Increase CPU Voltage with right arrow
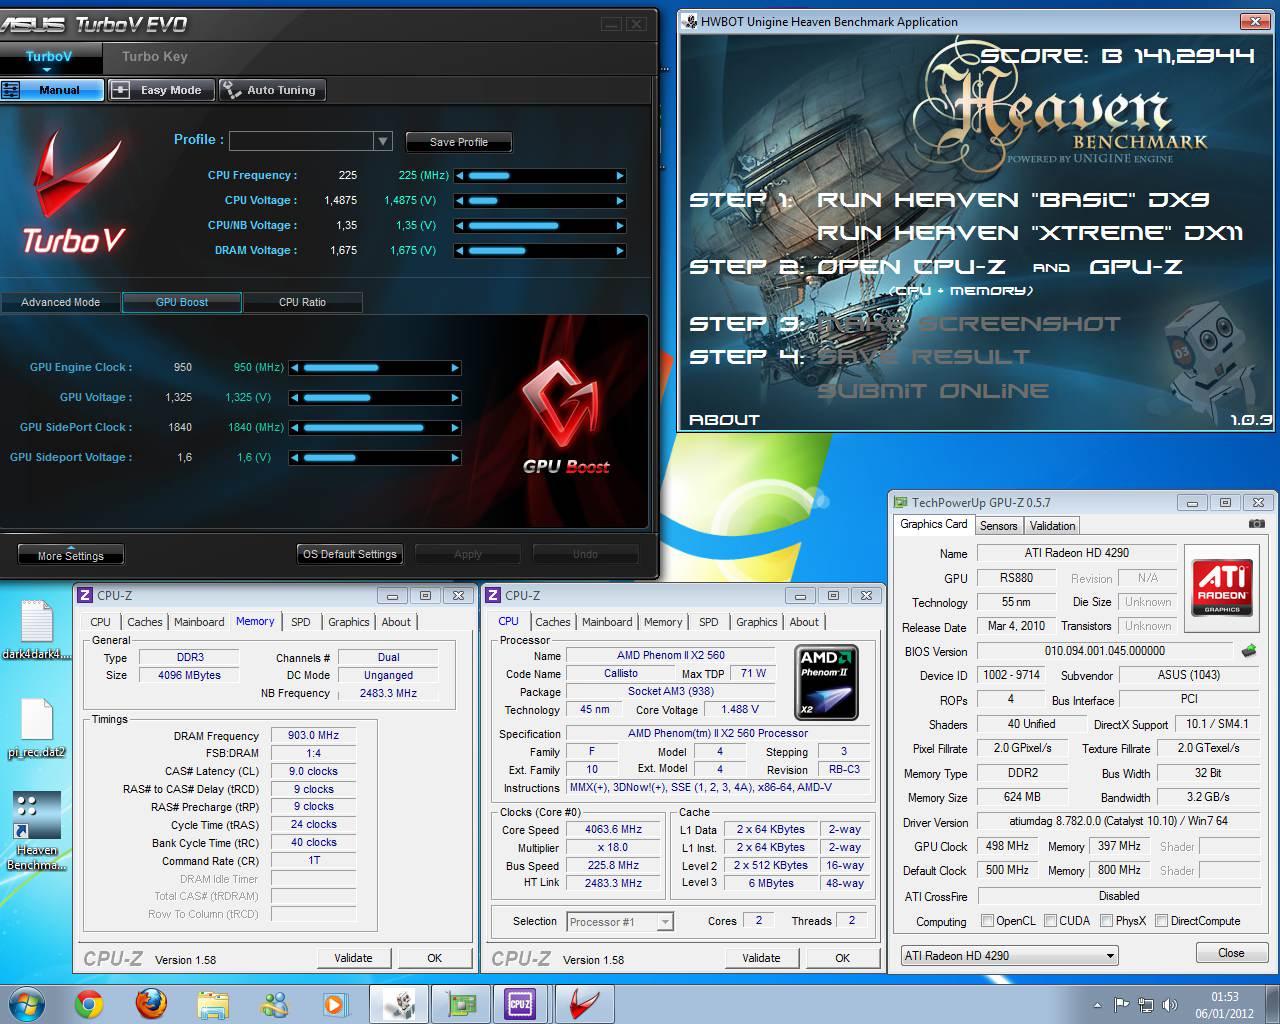The height and width of the screenshot is (1024, 1280). (620, 201)
